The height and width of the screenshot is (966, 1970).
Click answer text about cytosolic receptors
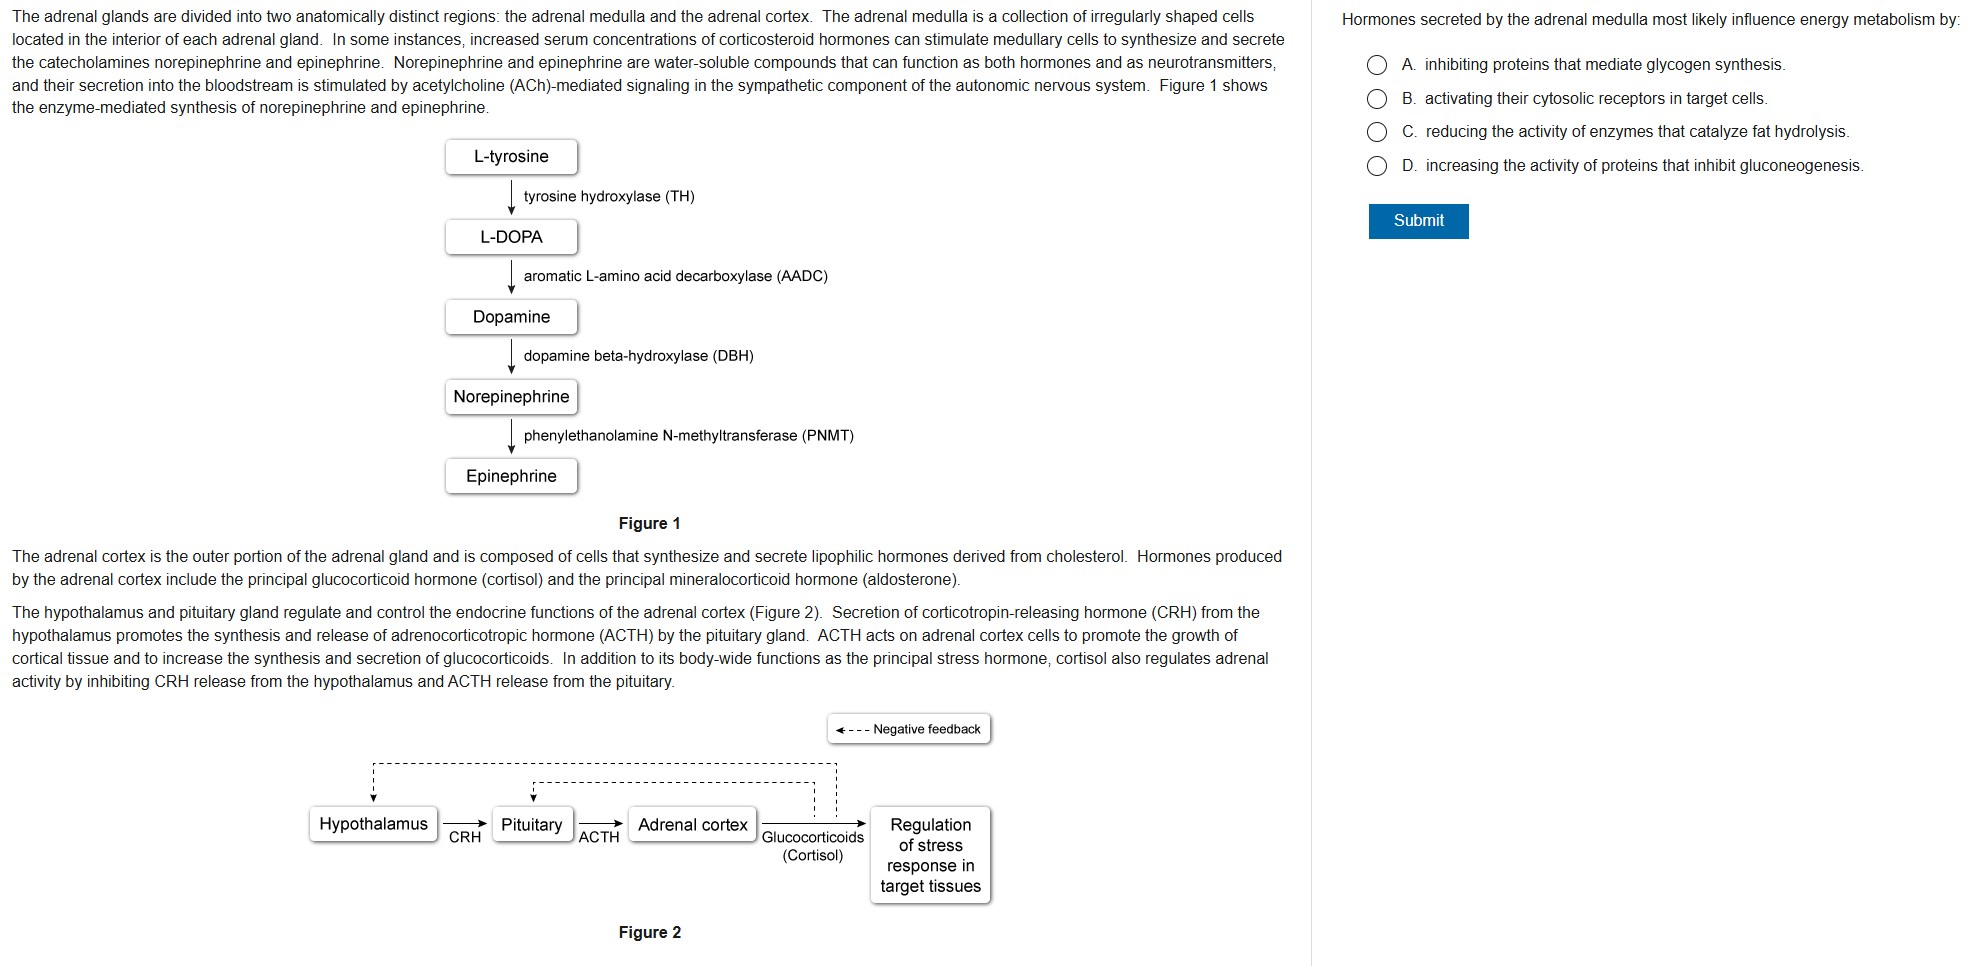[1595, 99]
